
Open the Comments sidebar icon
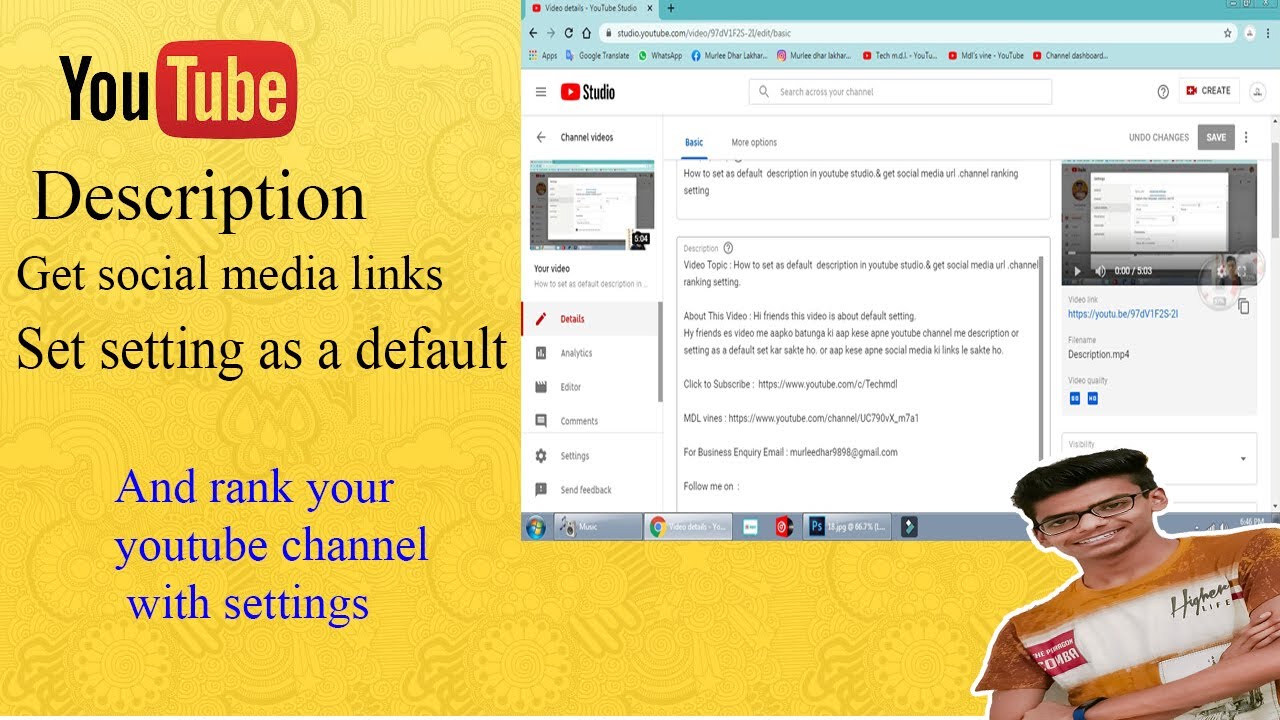tap(541, 421)
